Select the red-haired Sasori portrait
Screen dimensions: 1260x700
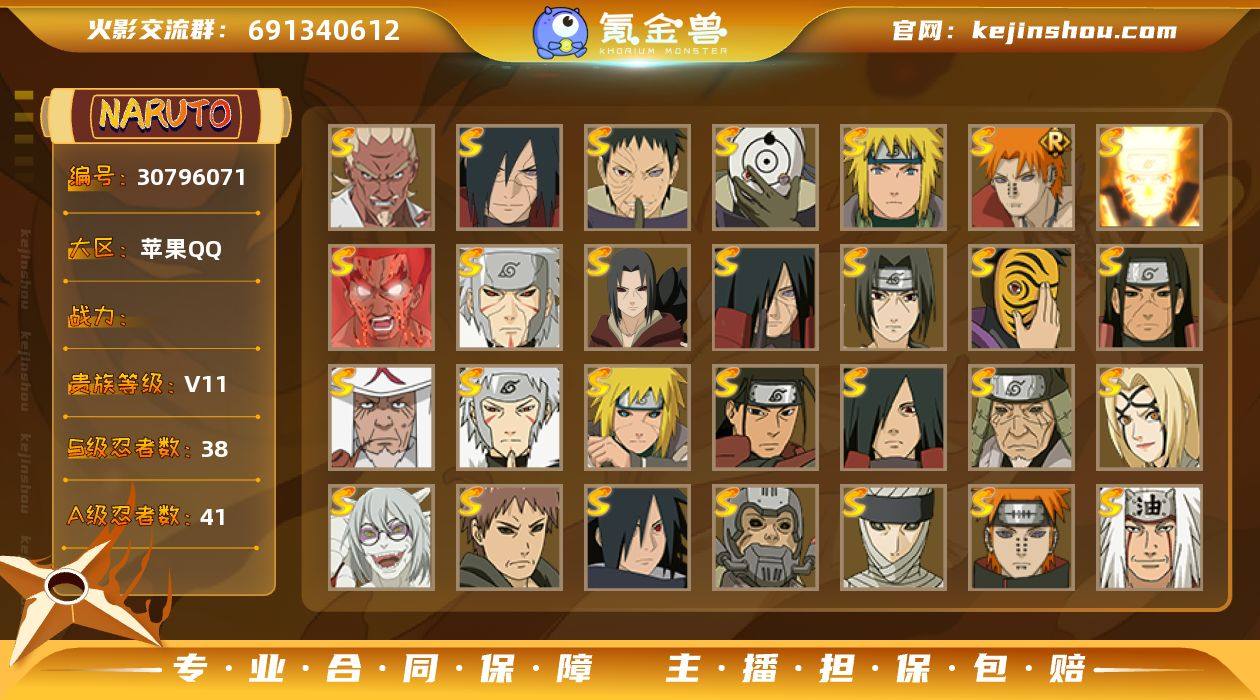click(509, 537)
